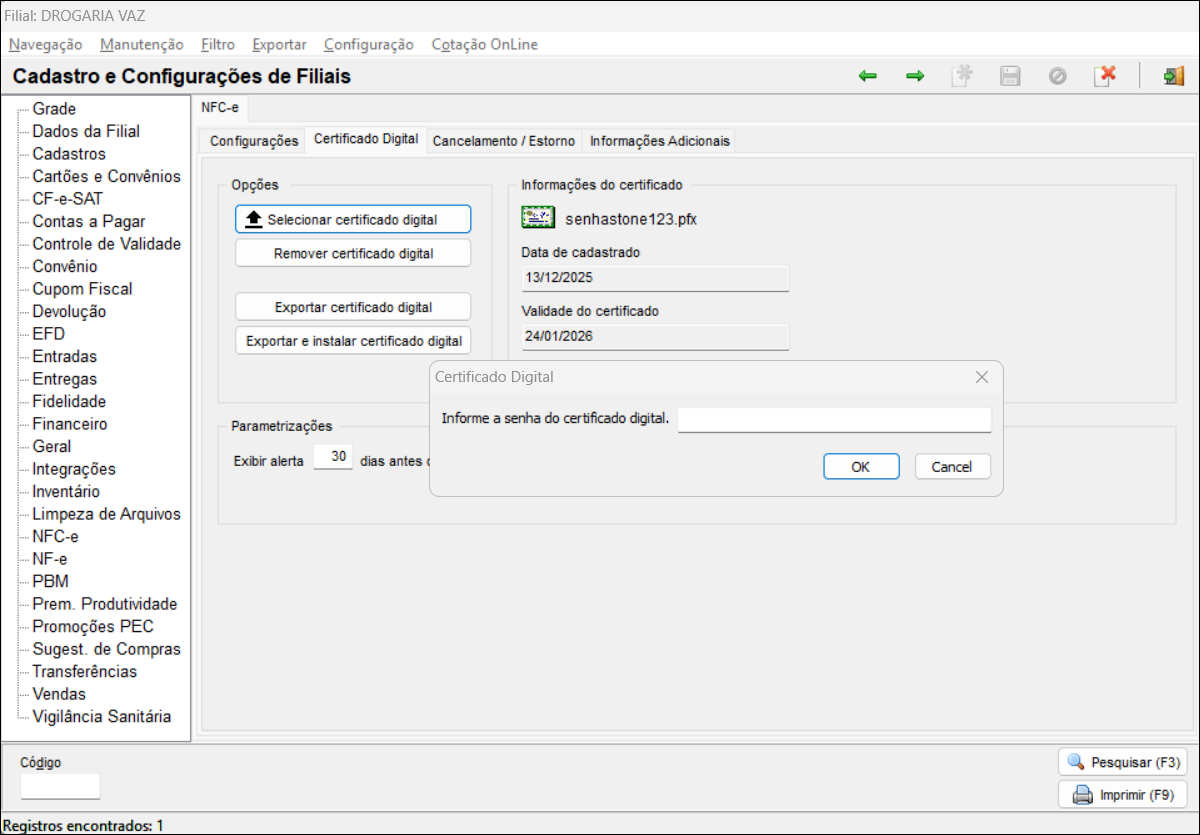Open Promoções PEC tree item
This screenshot has height=835, width=1200.
(x=93, y=626)
